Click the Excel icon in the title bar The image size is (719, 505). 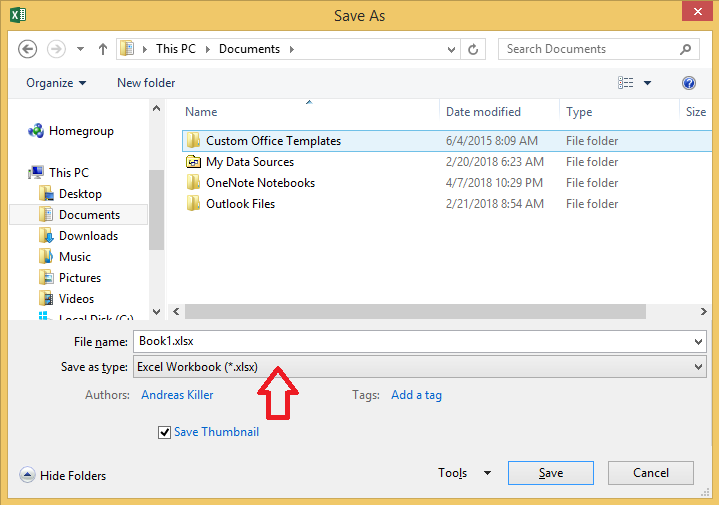tap(18, 15)
